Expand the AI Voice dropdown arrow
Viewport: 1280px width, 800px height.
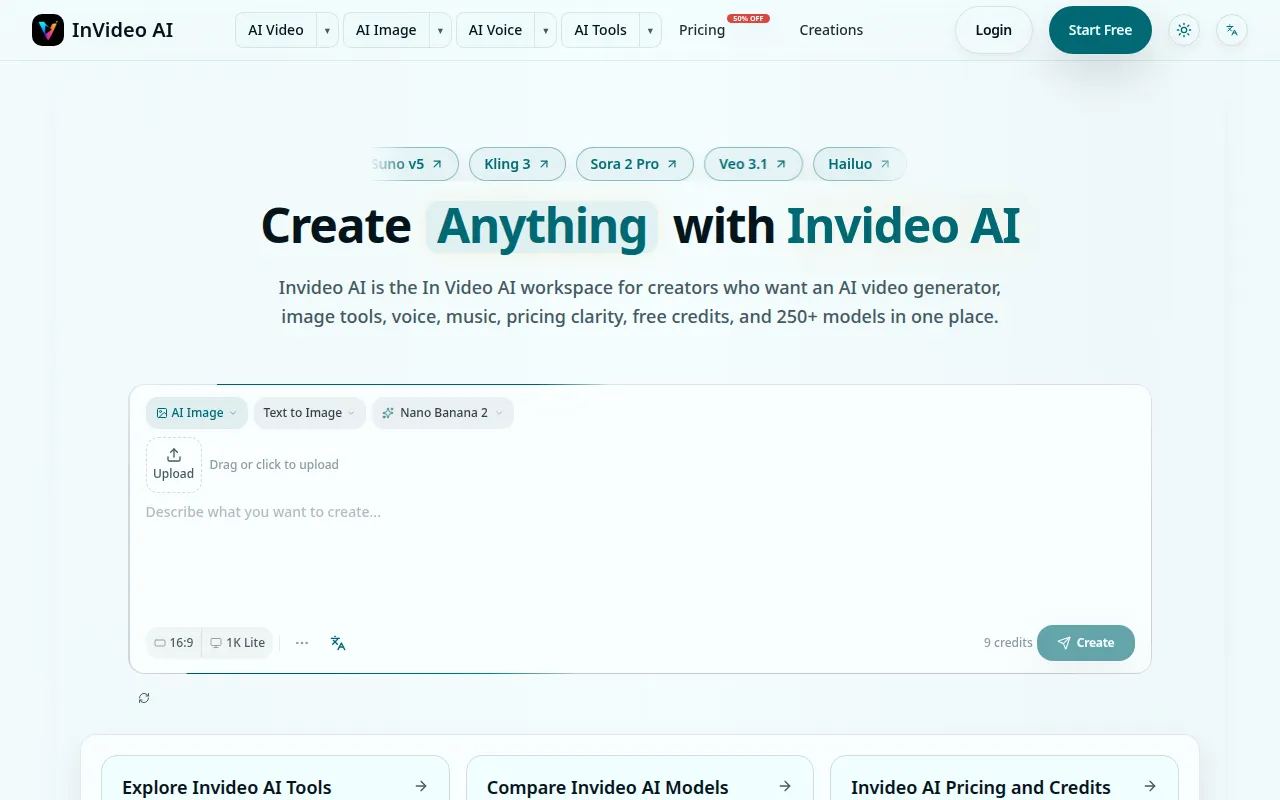[x=545, y=30]
